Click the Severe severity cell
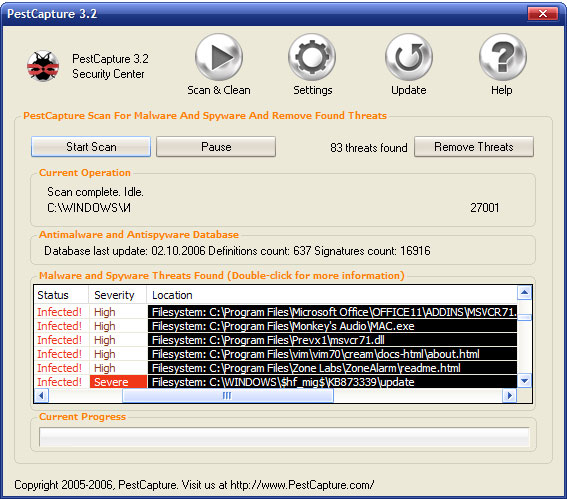 coord(118,382)
